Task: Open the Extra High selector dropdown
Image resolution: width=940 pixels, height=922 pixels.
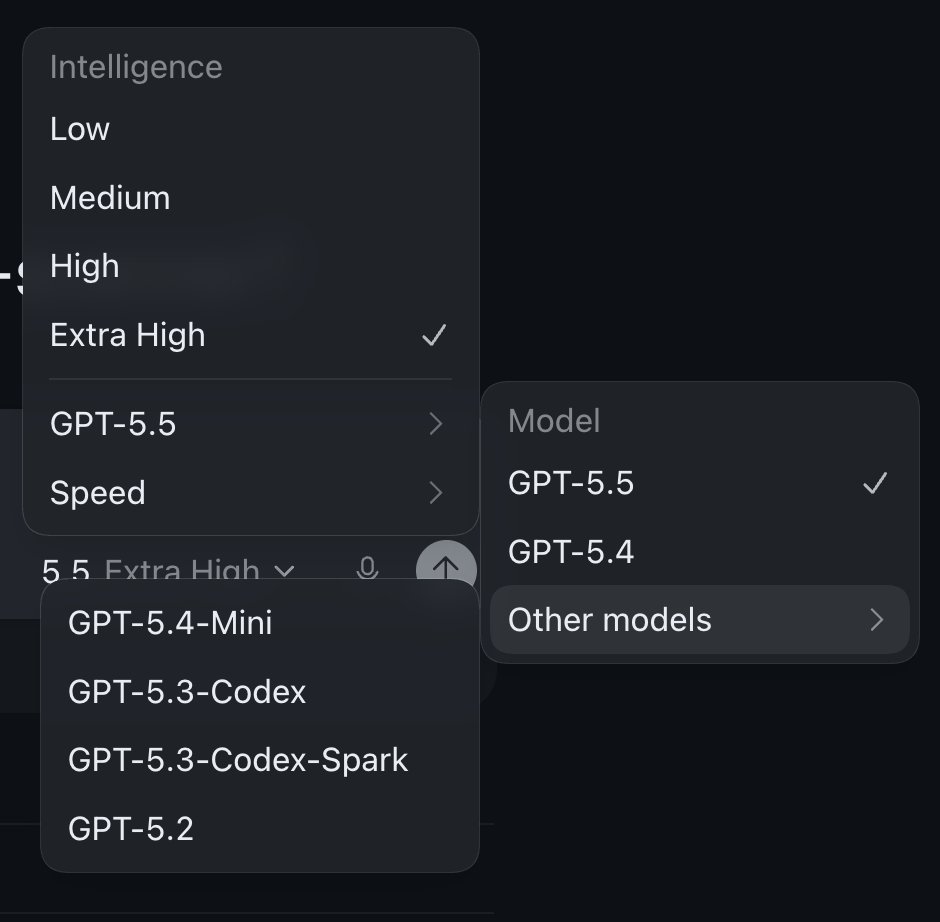Action: (x=200, y=569)
